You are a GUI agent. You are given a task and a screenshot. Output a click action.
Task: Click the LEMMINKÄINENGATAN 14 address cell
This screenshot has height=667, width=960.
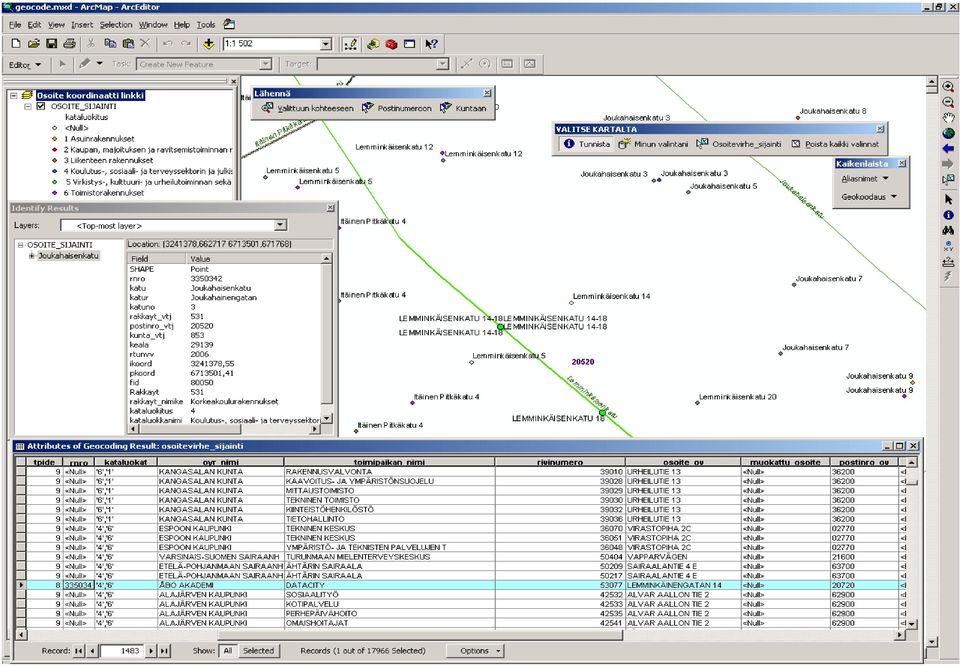point(683,586)
